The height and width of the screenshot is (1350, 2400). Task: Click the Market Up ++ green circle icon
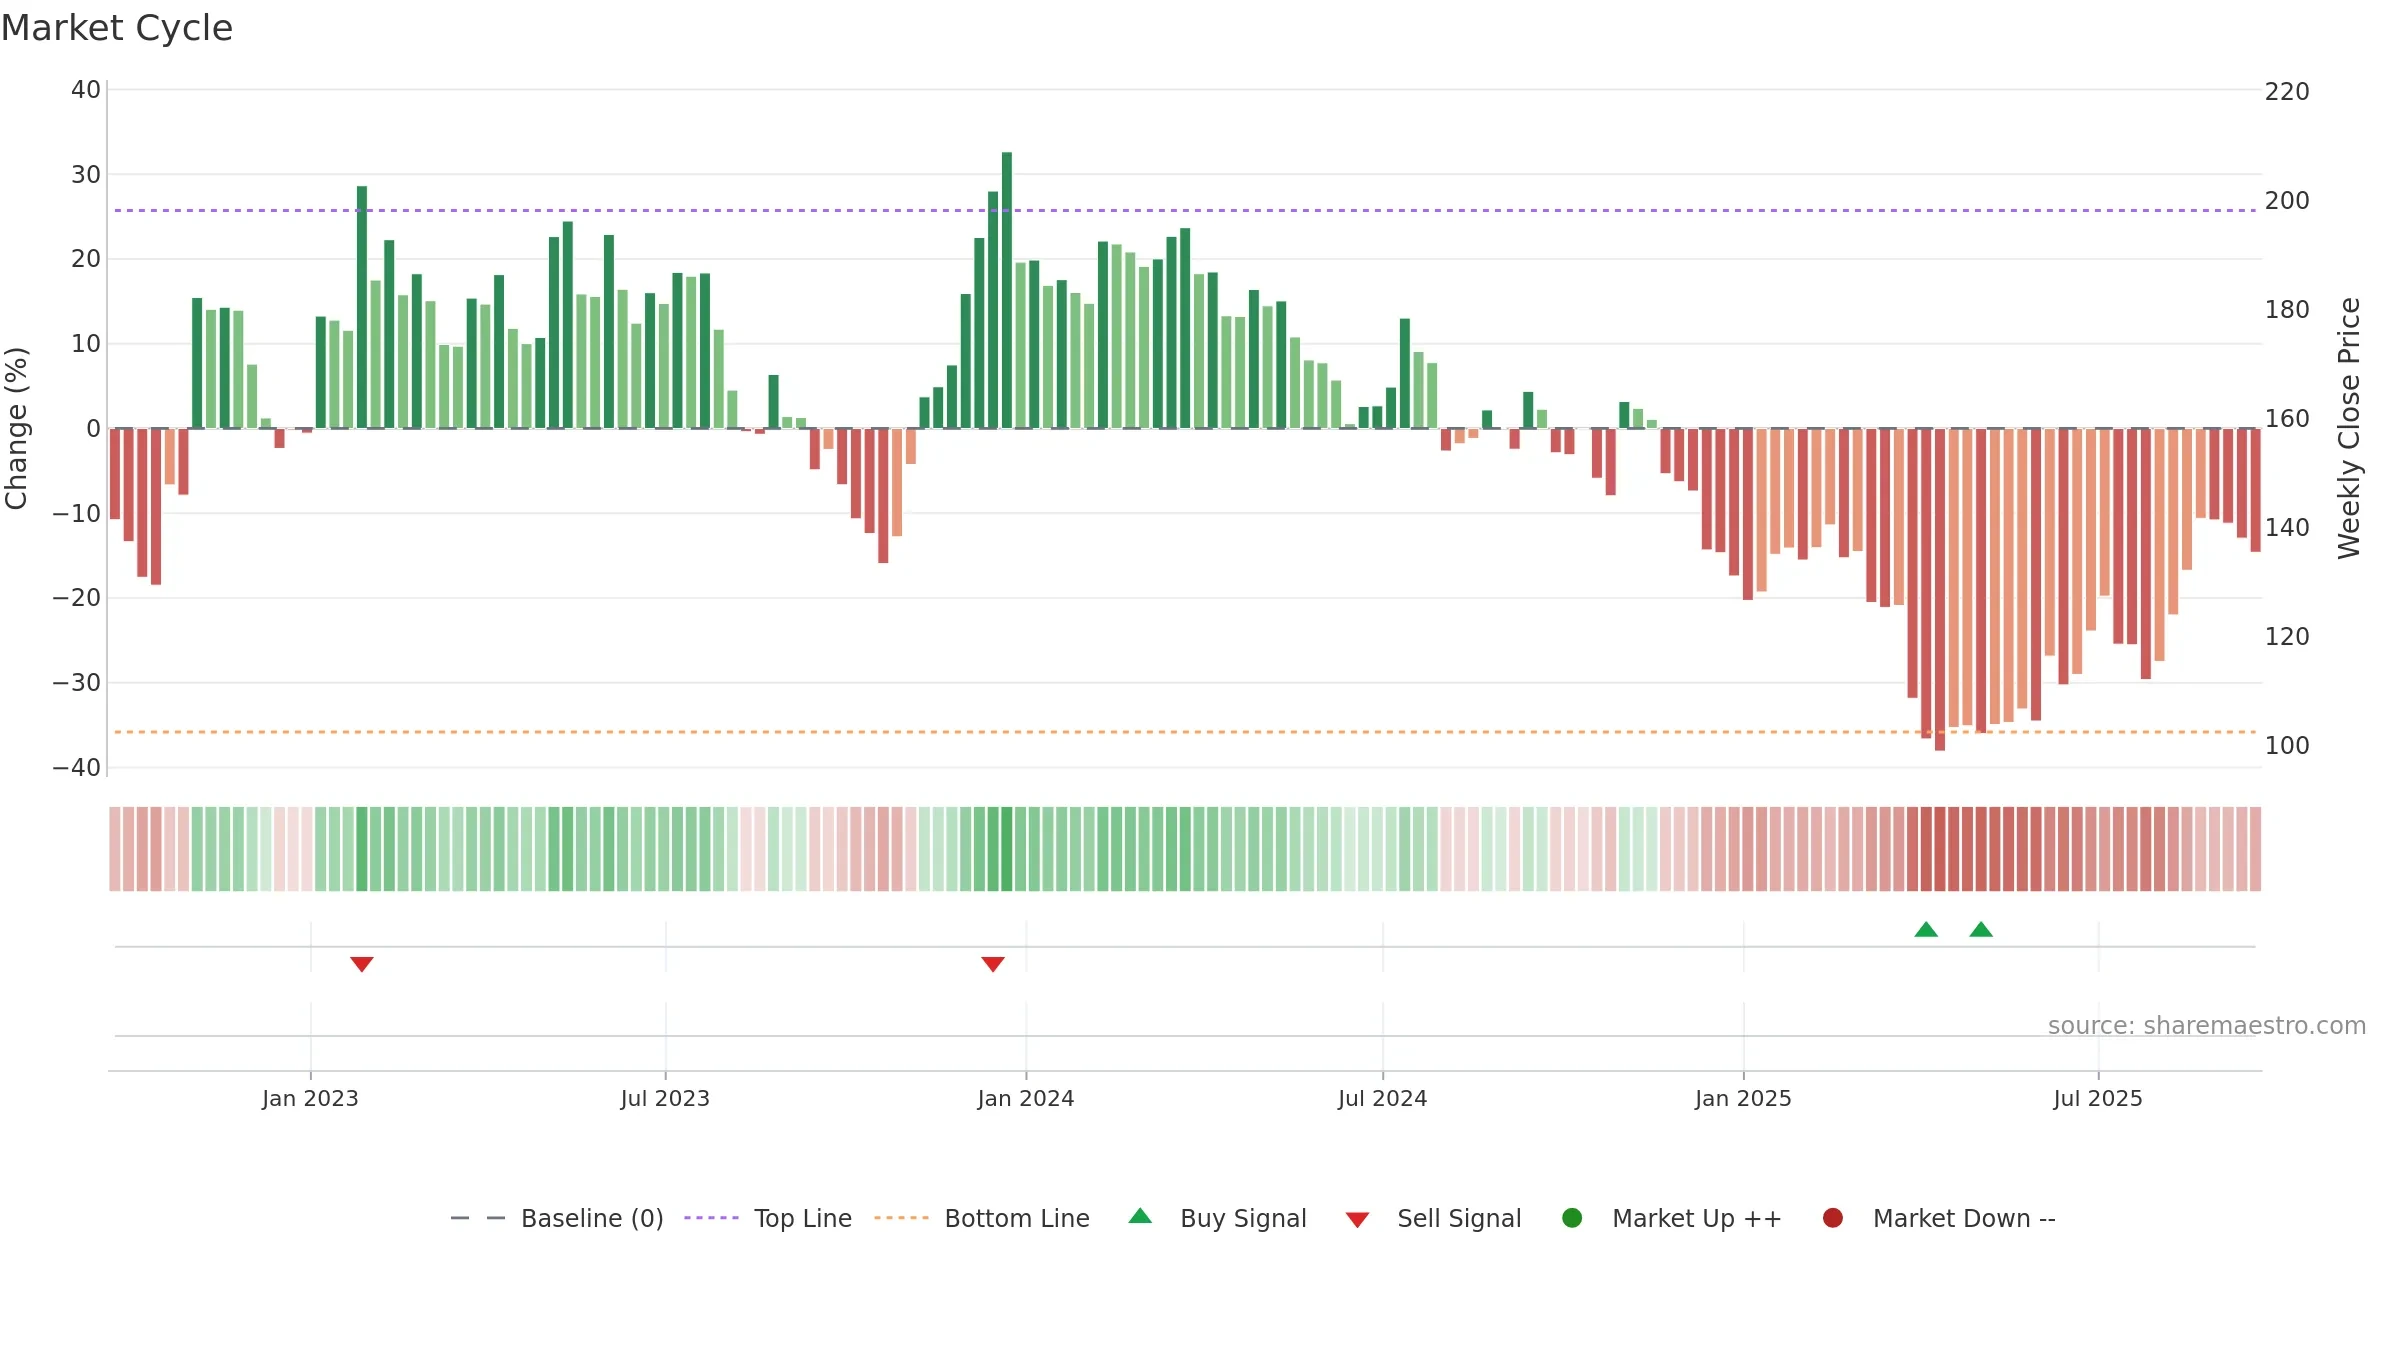click(1572, 1218)
